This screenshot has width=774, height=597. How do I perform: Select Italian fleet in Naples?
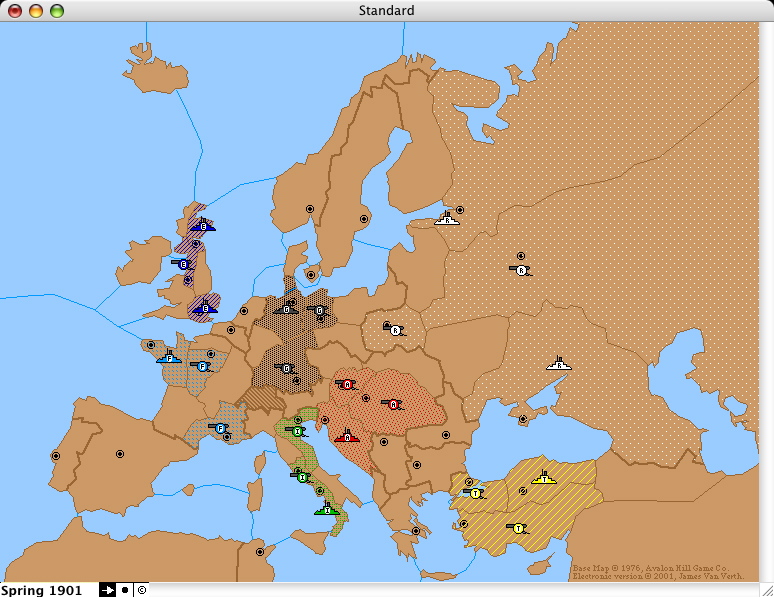[327, 509]
